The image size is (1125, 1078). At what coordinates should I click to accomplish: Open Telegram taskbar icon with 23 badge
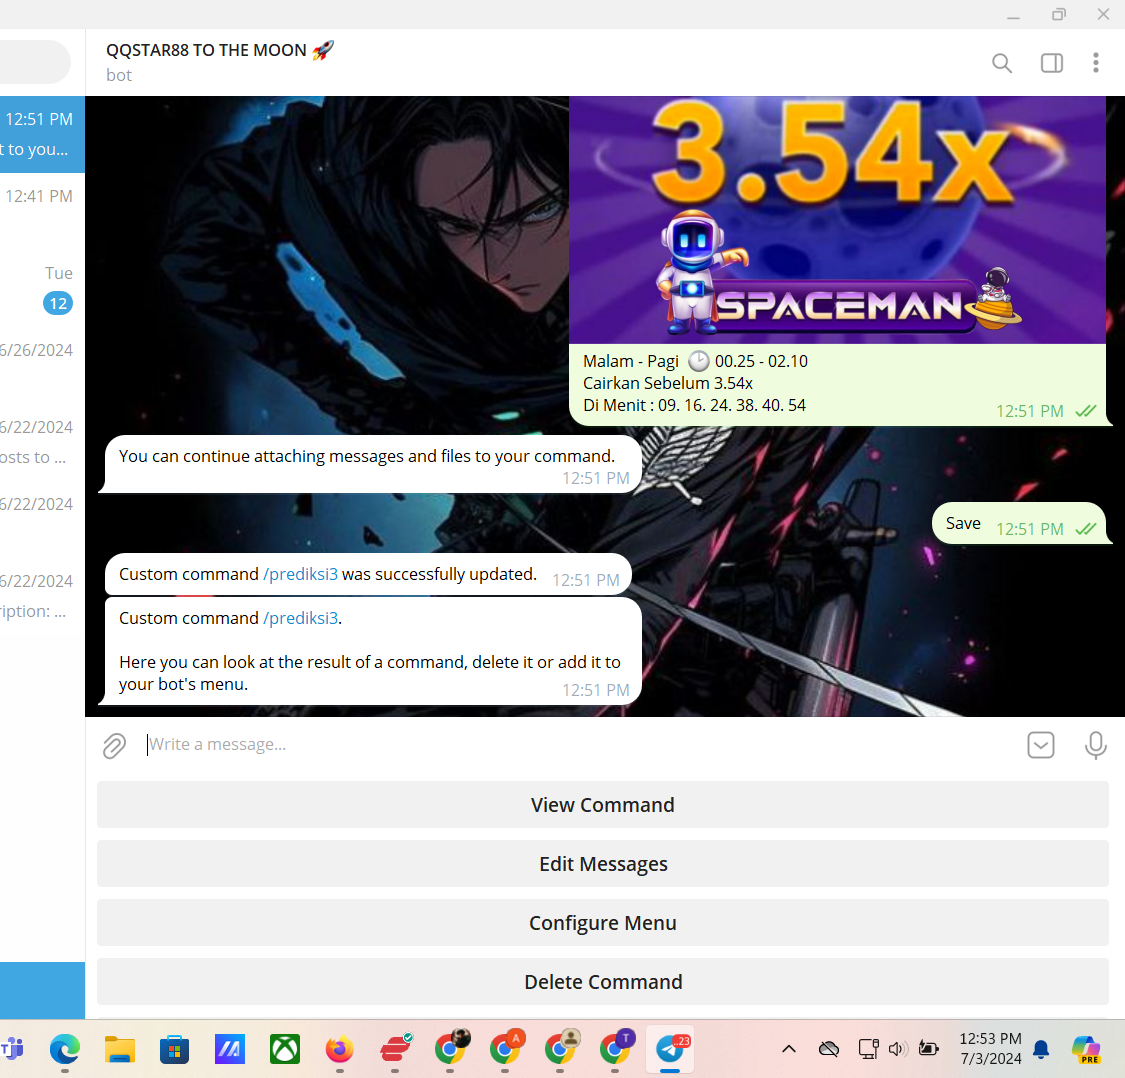tap(670, 1049)
